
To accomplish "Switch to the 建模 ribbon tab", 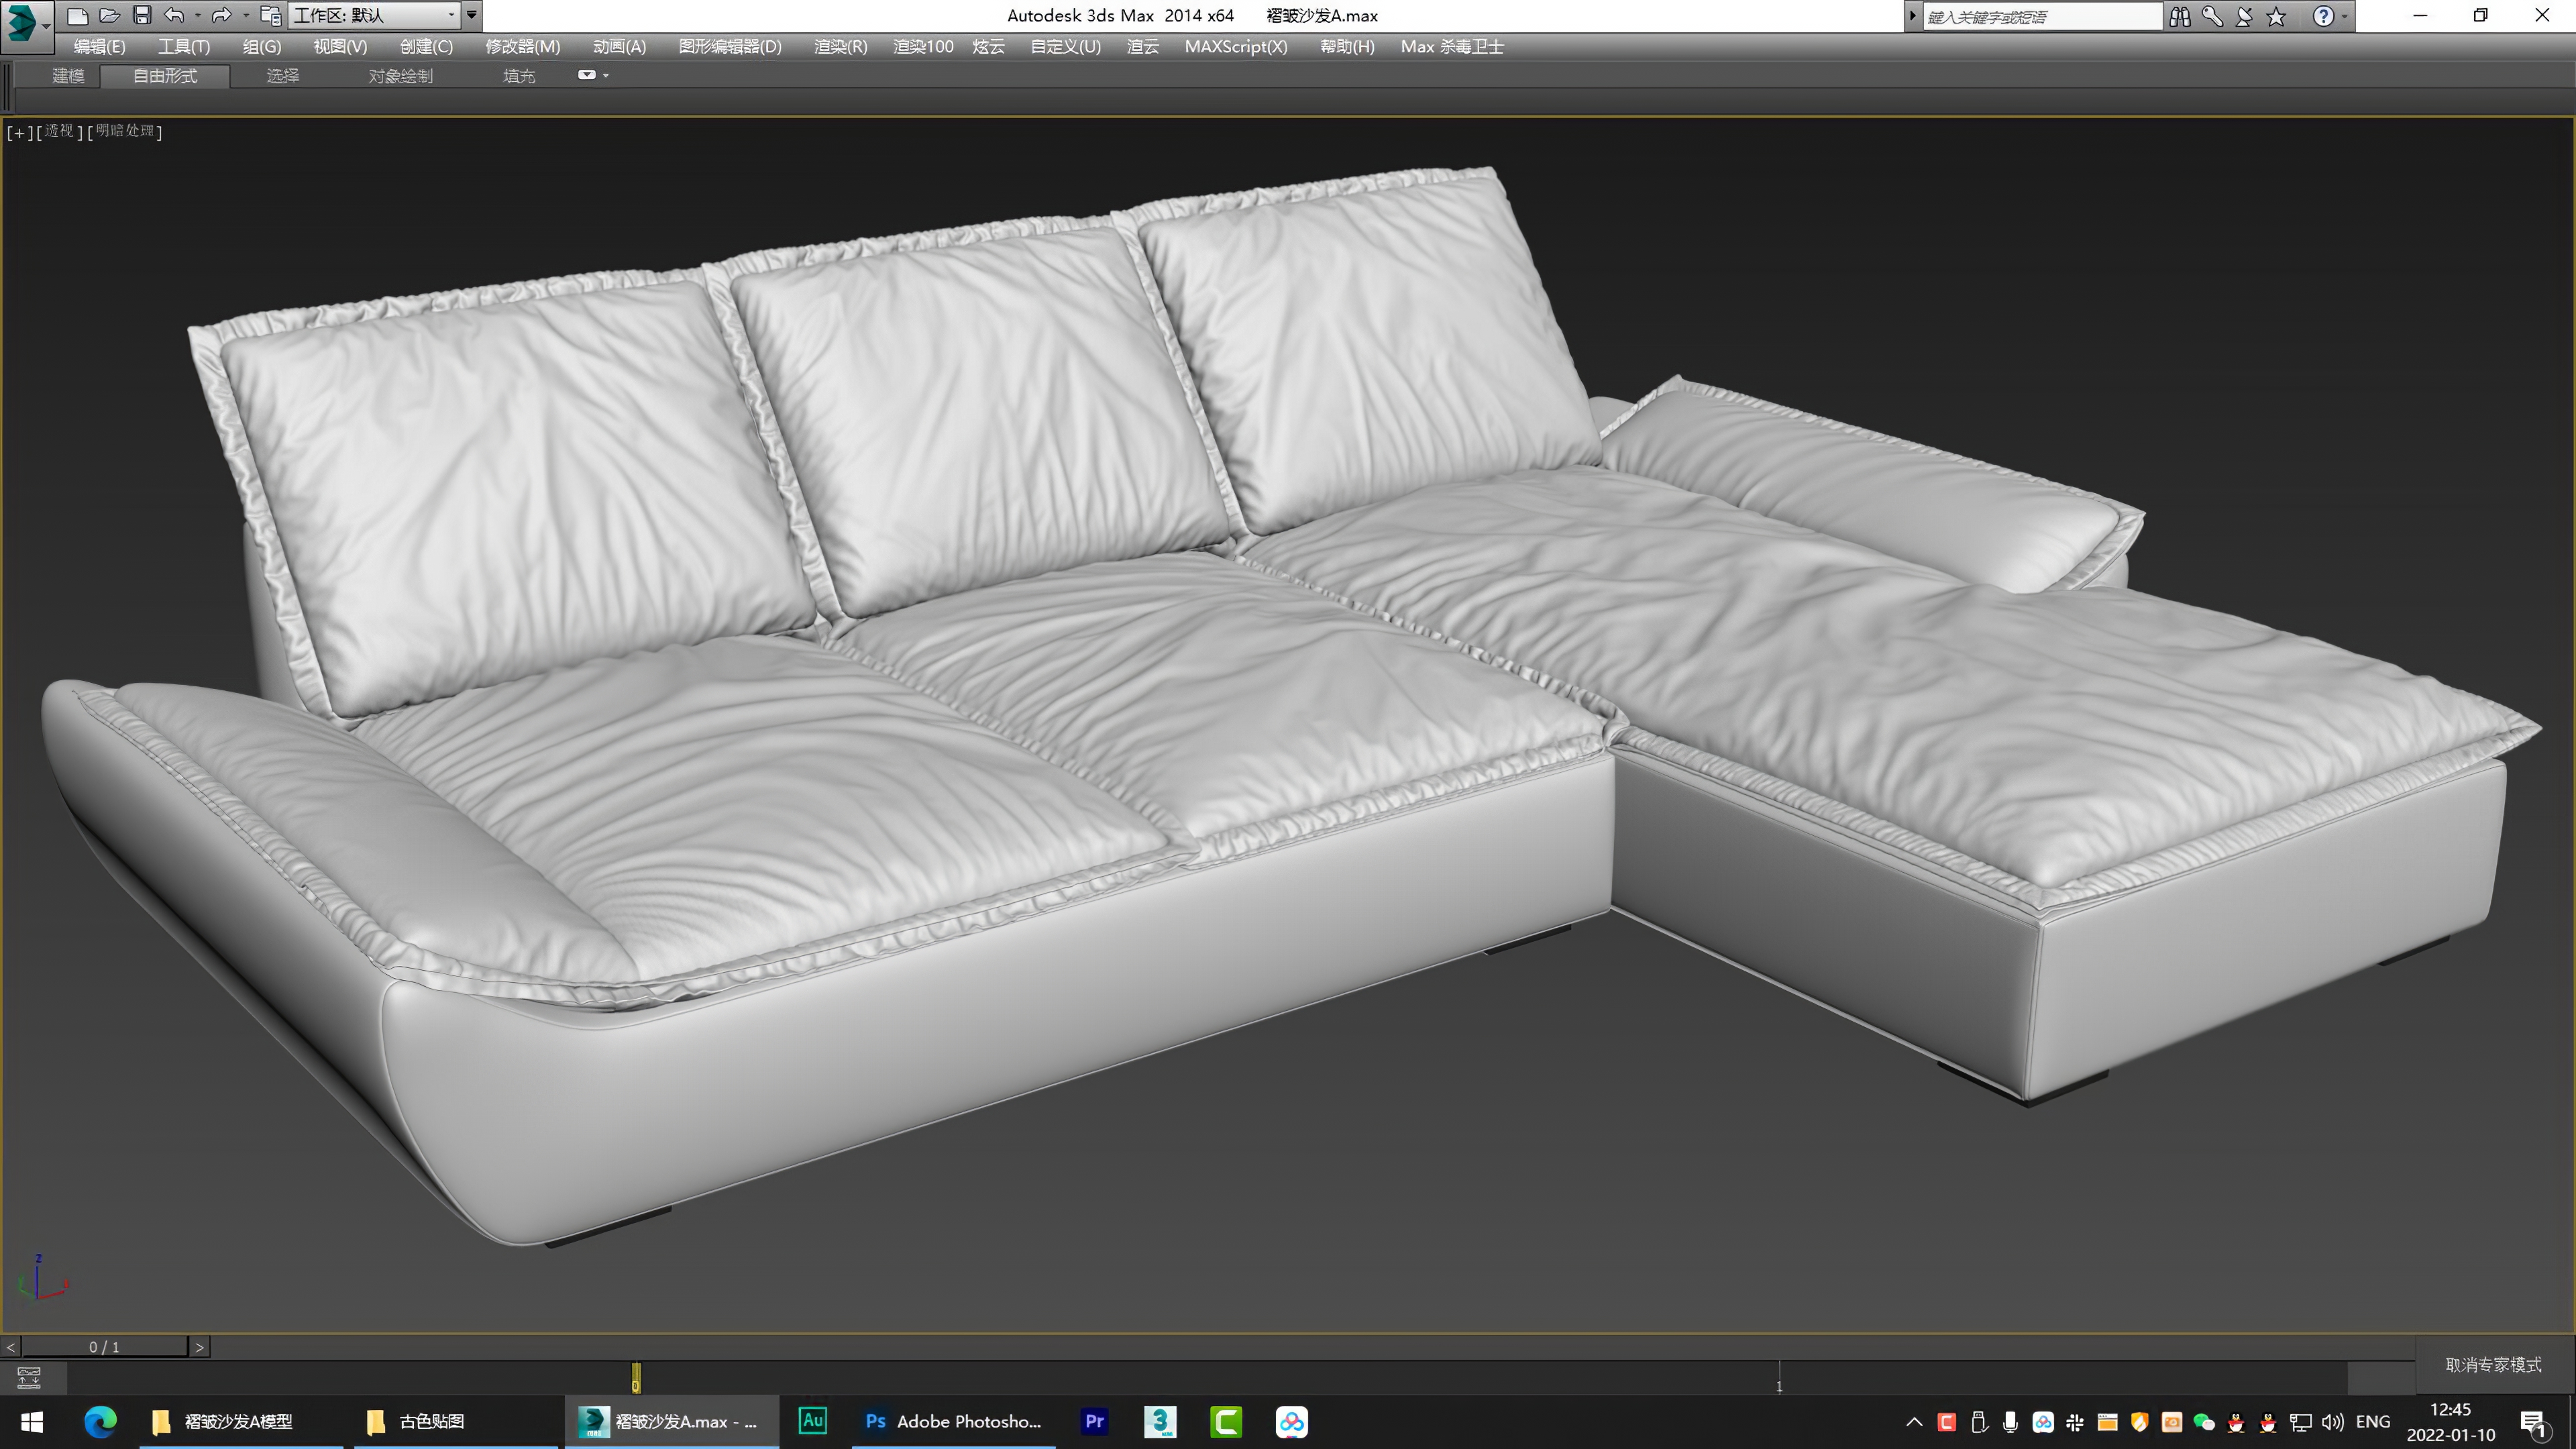I will pos(67,76).
